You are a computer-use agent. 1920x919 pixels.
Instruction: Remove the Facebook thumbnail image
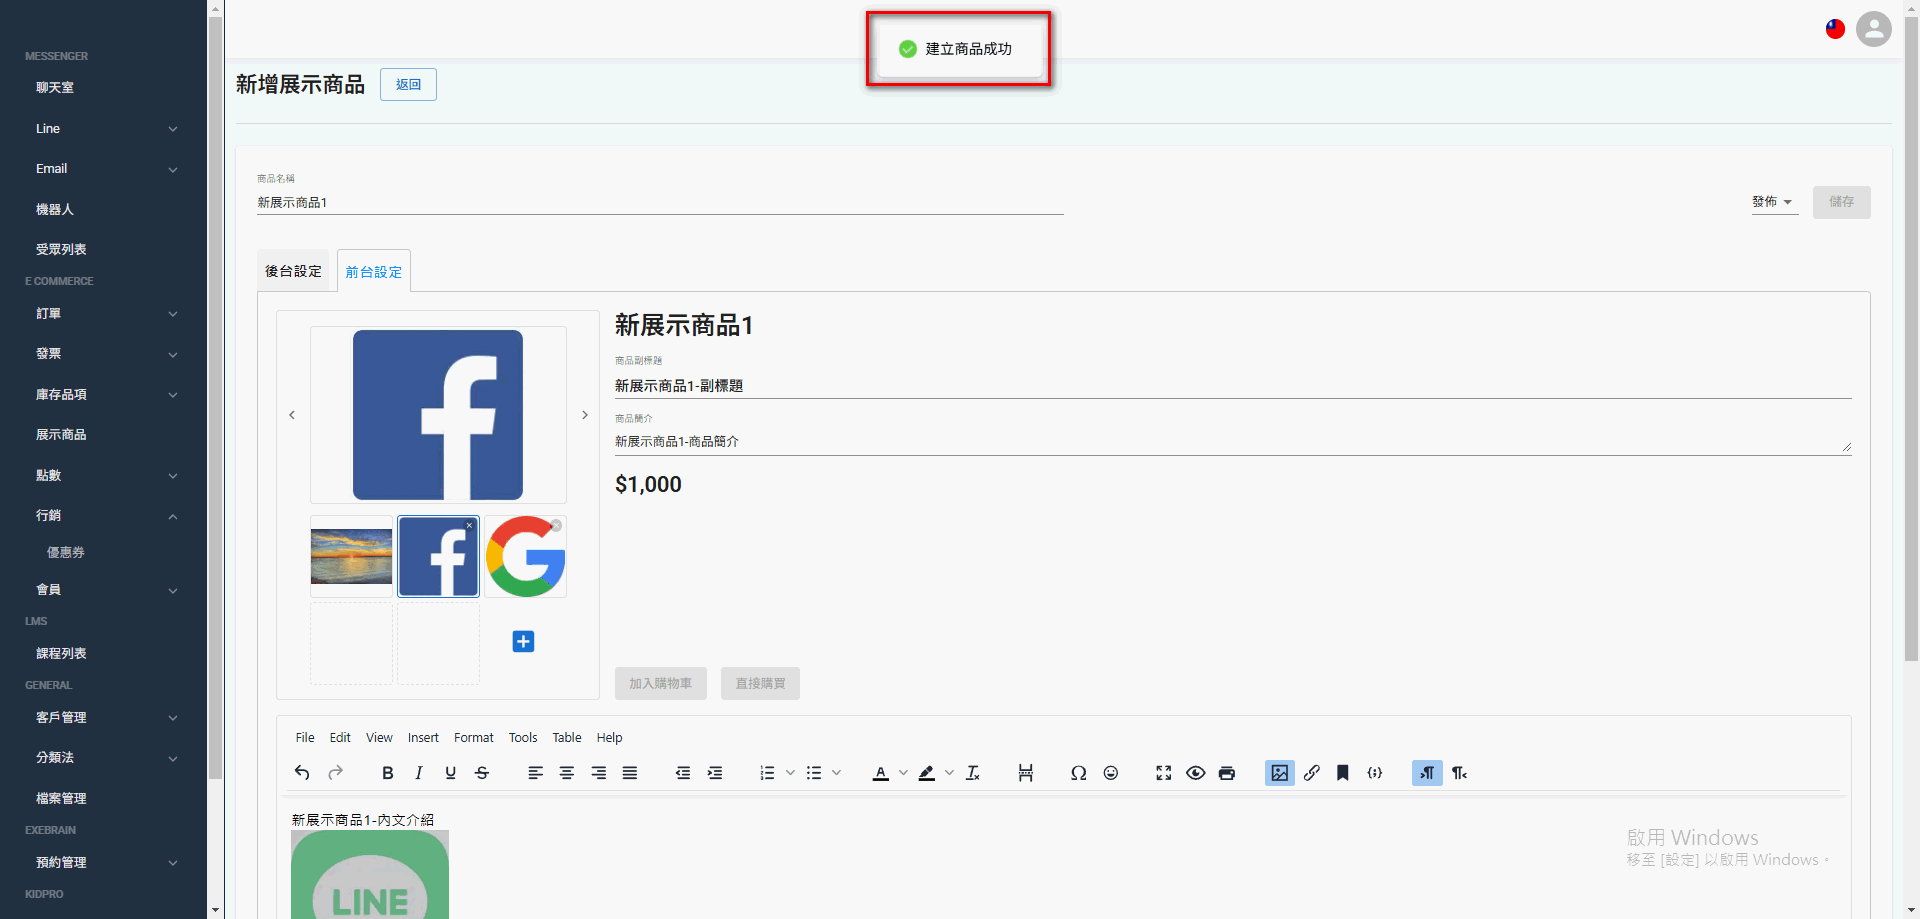click(x=469, y=525)
